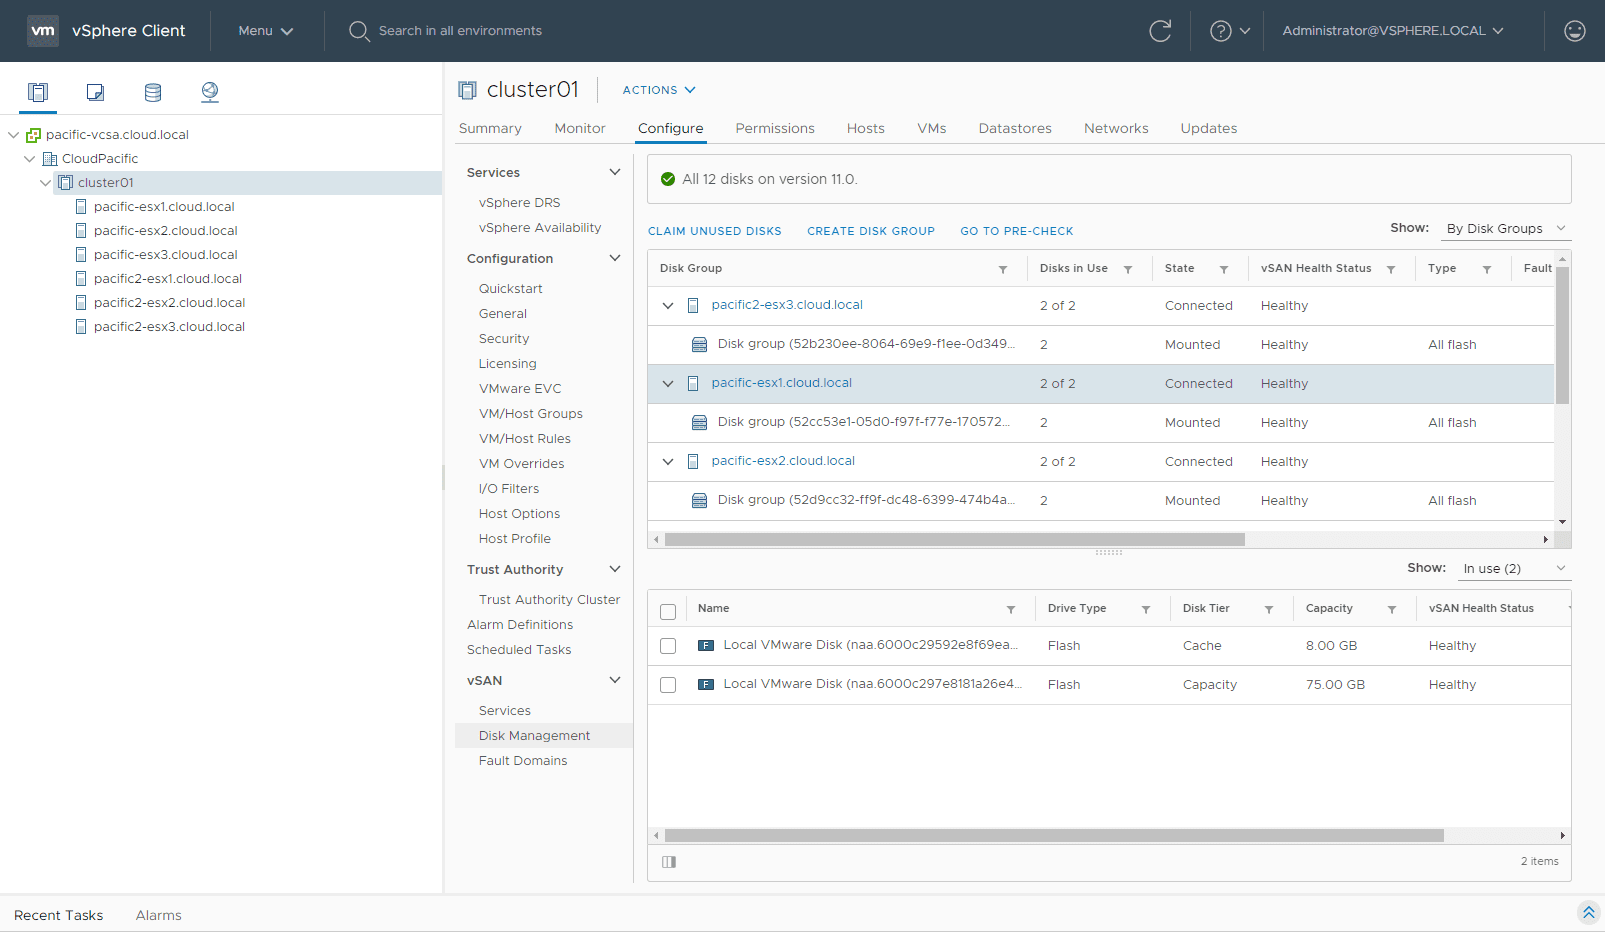Click the 'Search in all environments' field
Screen dimensions: 1605x932
pyautogui.click(x=459, y=31)
